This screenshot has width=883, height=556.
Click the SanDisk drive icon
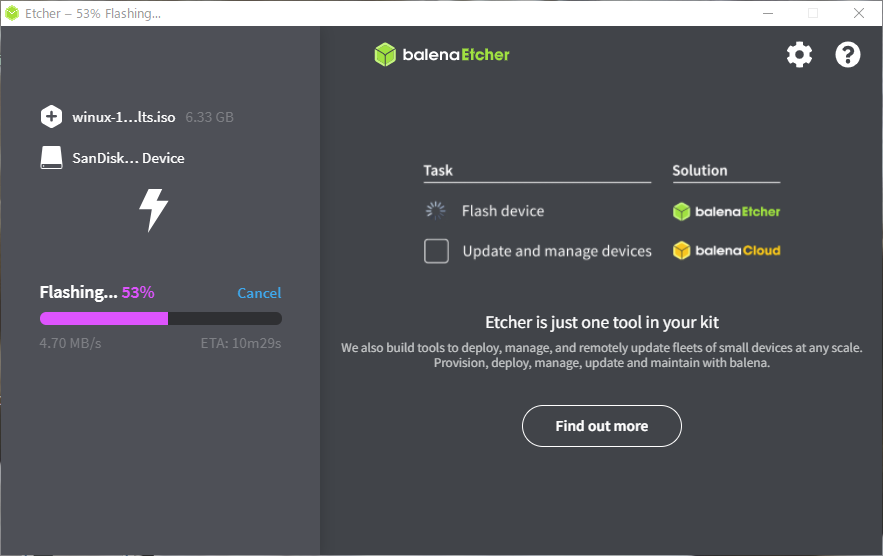[x=51, y=158]
